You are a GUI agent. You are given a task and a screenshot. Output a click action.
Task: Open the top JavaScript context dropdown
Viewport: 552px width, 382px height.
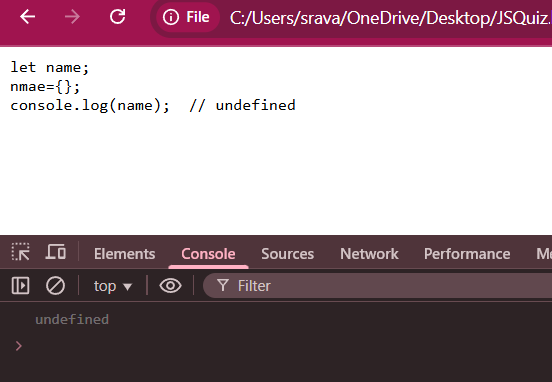click(113, 286)
